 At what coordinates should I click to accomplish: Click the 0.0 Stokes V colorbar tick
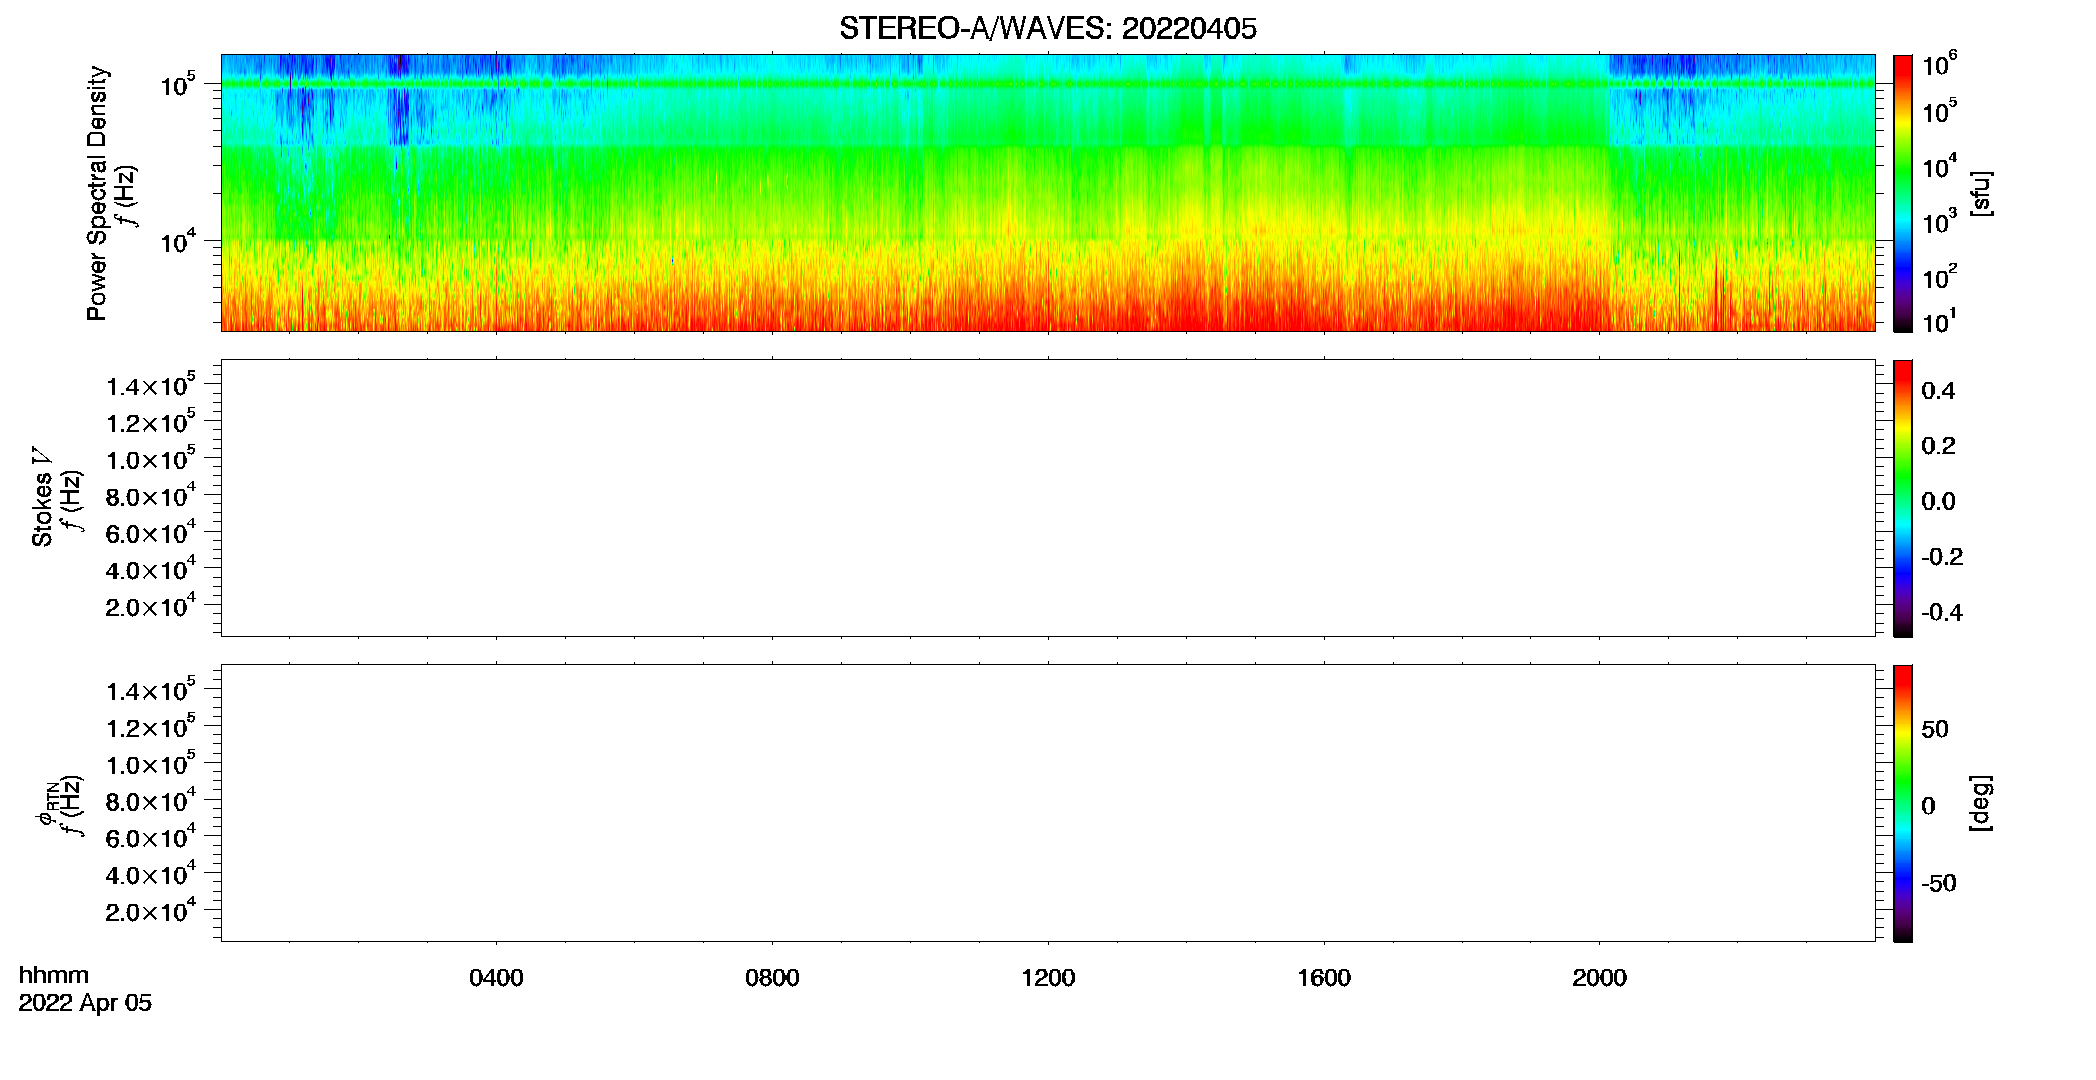pos(1938,501)
